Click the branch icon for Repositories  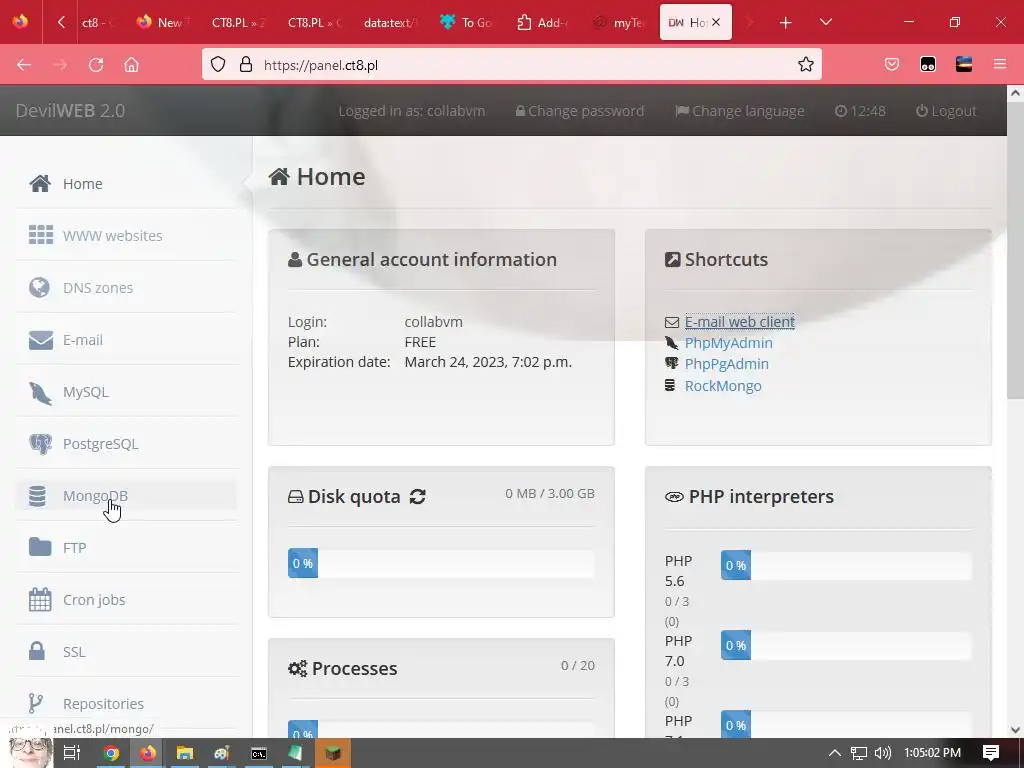tap(35, 703)
